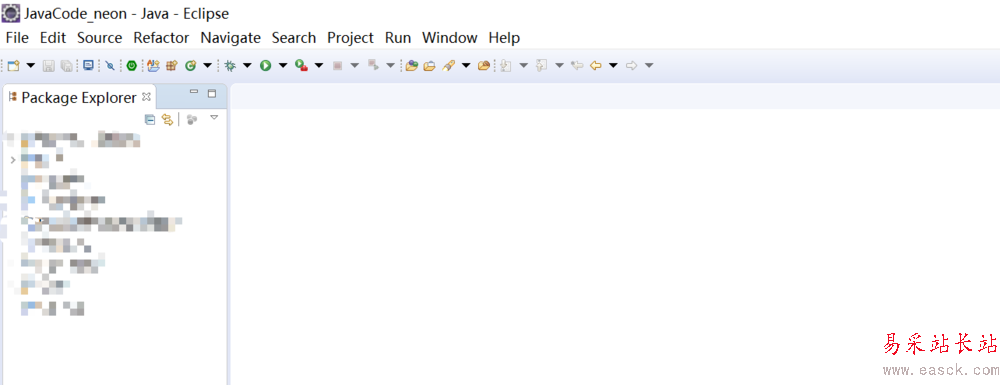Open the Help menu
1000x385 pixels.
tap(504, 38)
